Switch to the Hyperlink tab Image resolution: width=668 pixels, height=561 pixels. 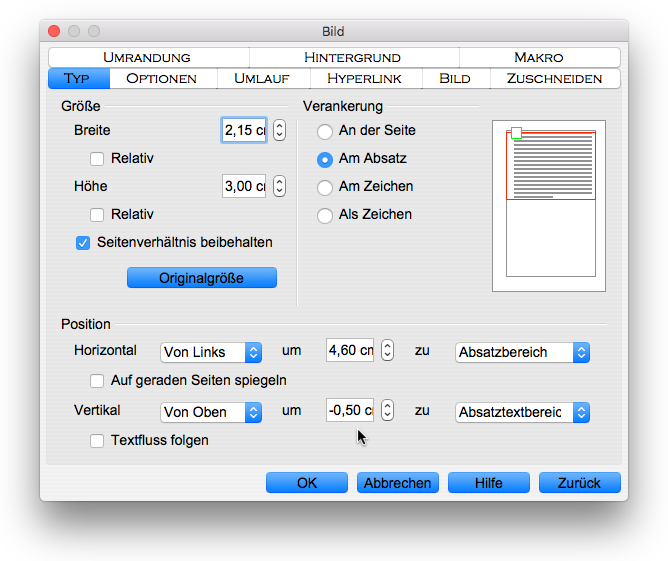[366, 78]
